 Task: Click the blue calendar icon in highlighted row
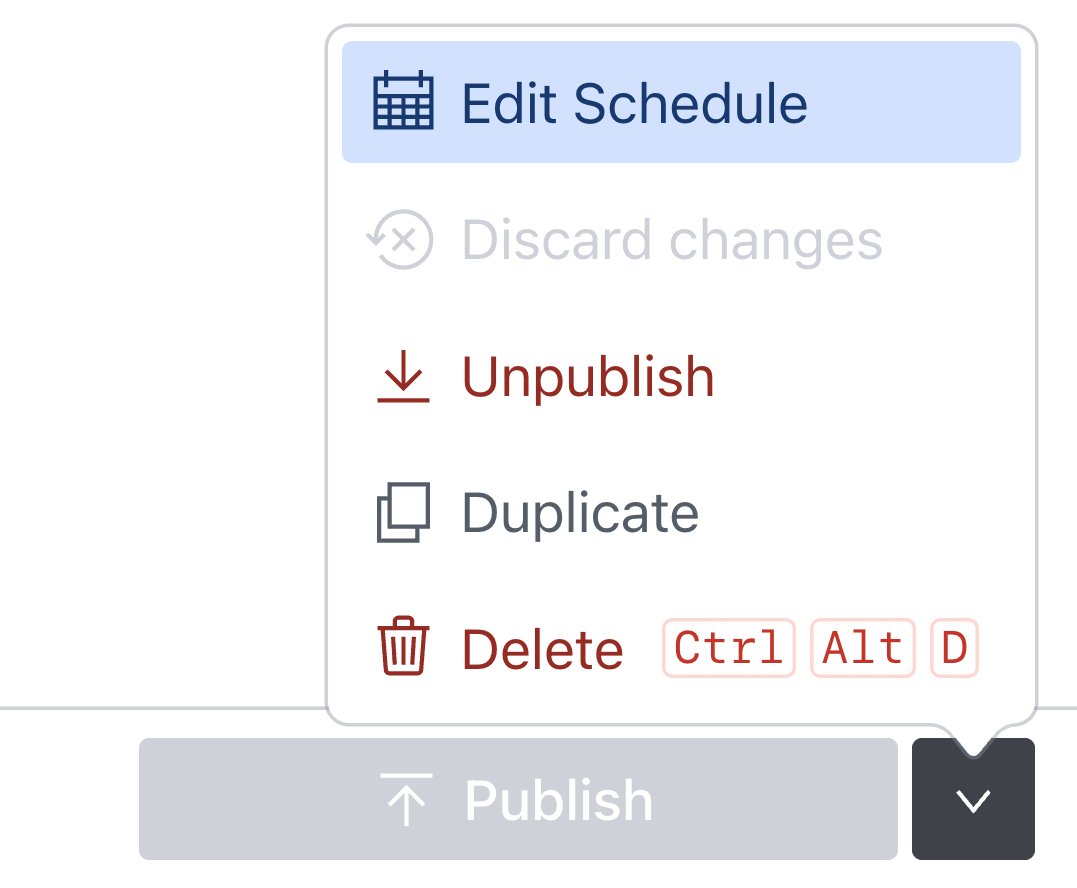click(405, 101)
